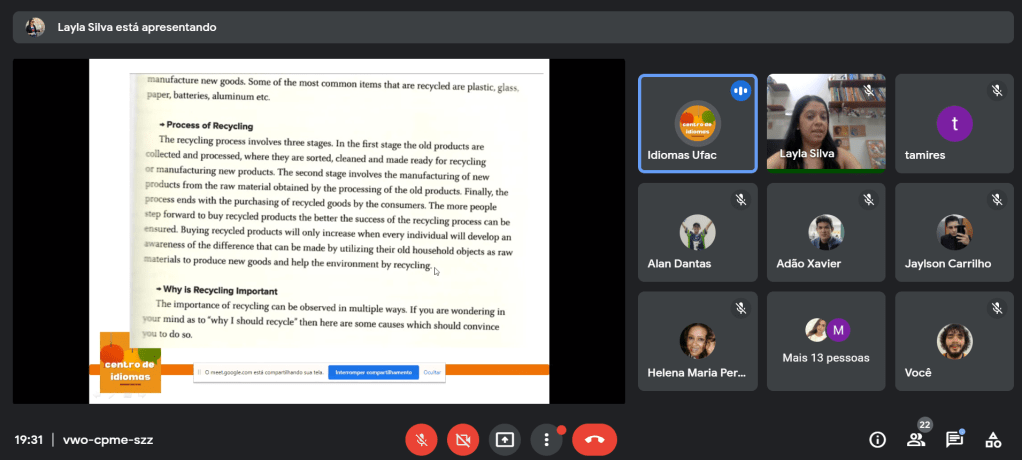1022x460 pixels.
Task: Click the tamires participant tile
Action: [x=953, y=124]
